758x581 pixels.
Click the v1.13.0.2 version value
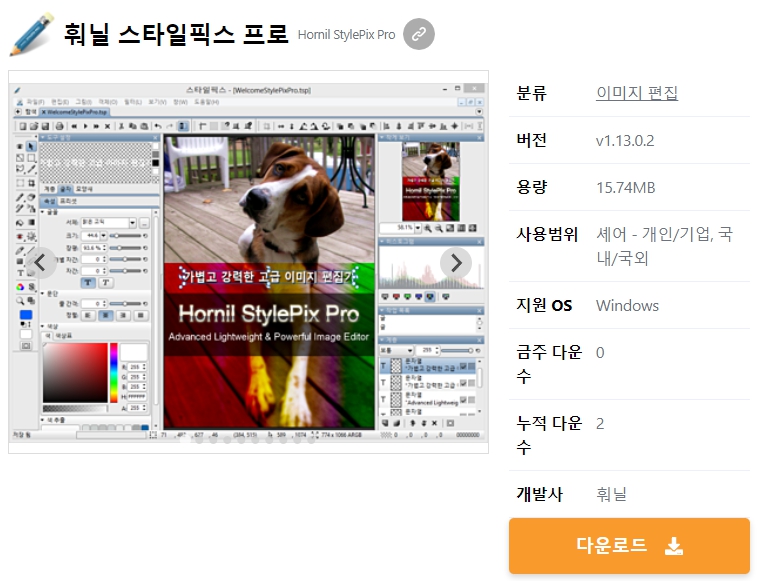coord(625,141)
